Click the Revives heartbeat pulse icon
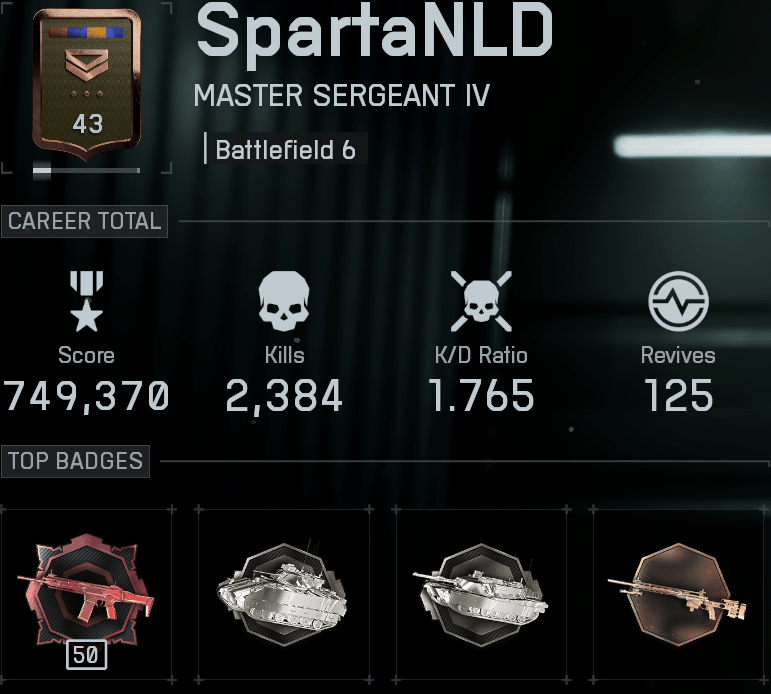Image resolution: width=771 pixels, height=694 pixels. [x=679, y=301]
